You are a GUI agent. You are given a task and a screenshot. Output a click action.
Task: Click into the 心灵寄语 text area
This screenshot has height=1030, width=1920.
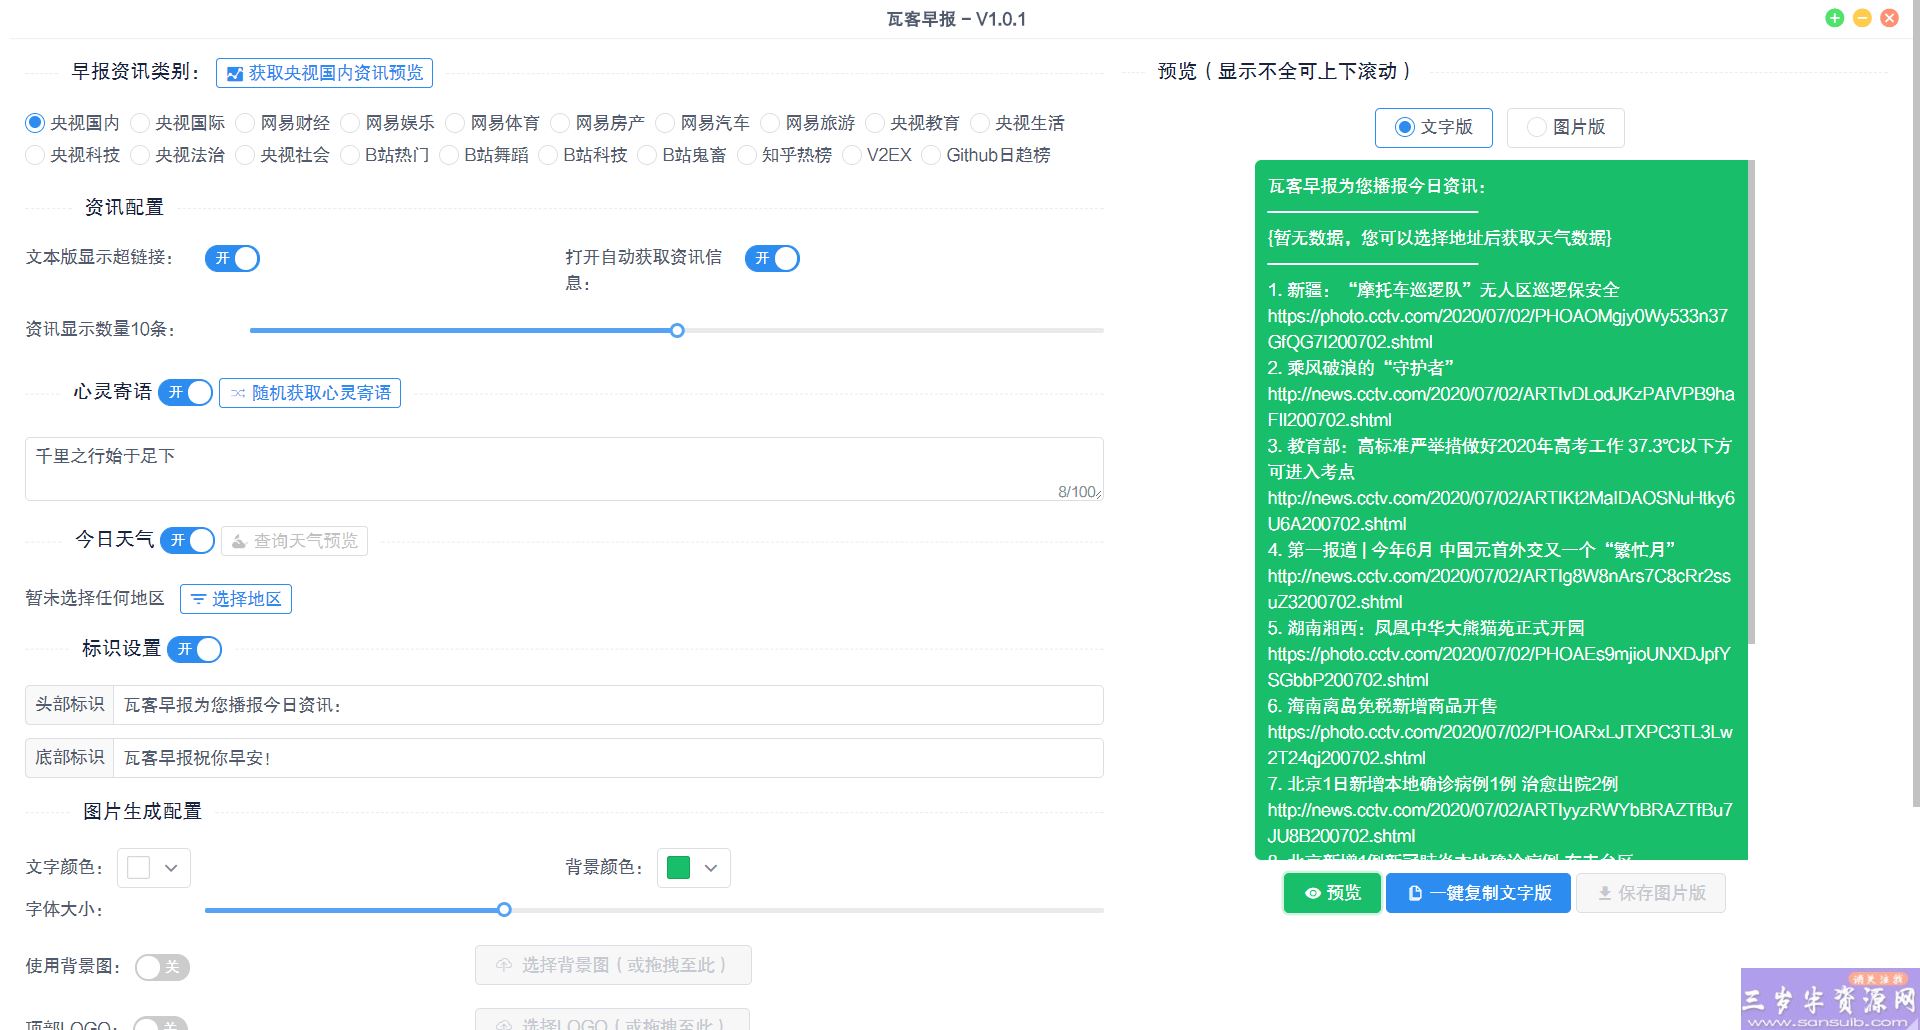[564, 469]
